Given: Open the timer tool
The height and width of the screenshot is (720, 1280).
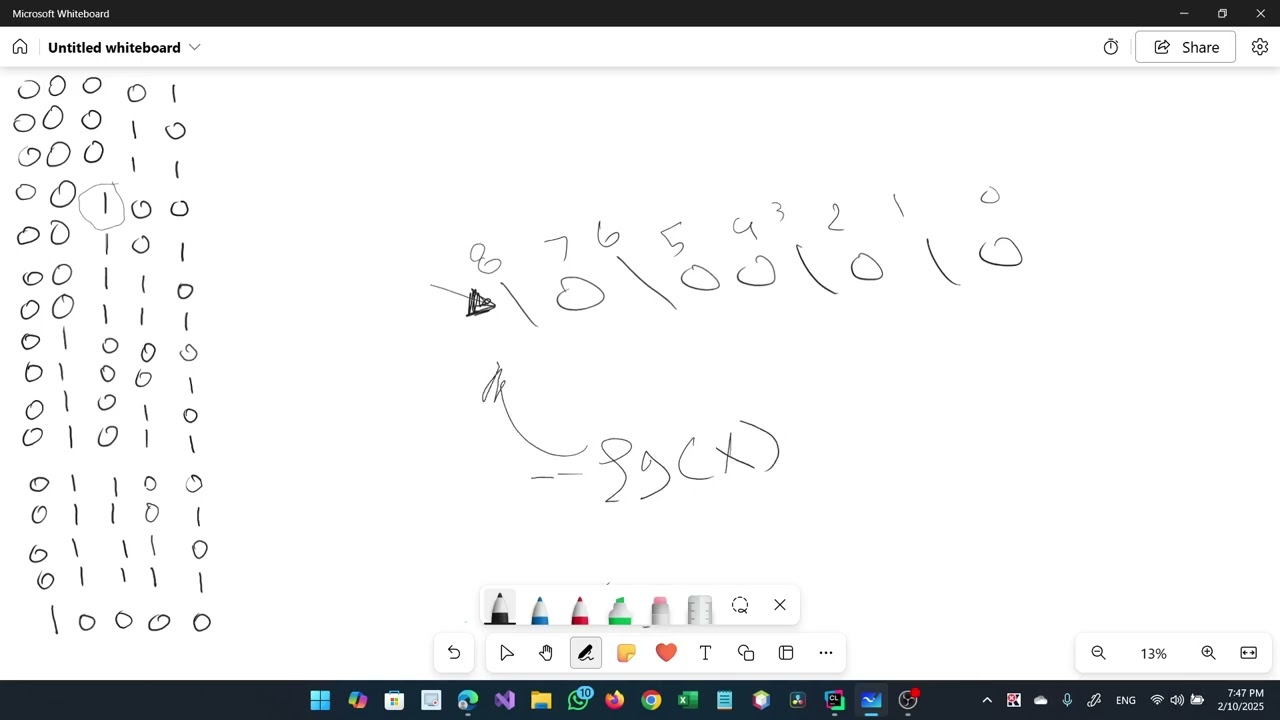Looking at the screenshot, I should (x=1111, y=47).
